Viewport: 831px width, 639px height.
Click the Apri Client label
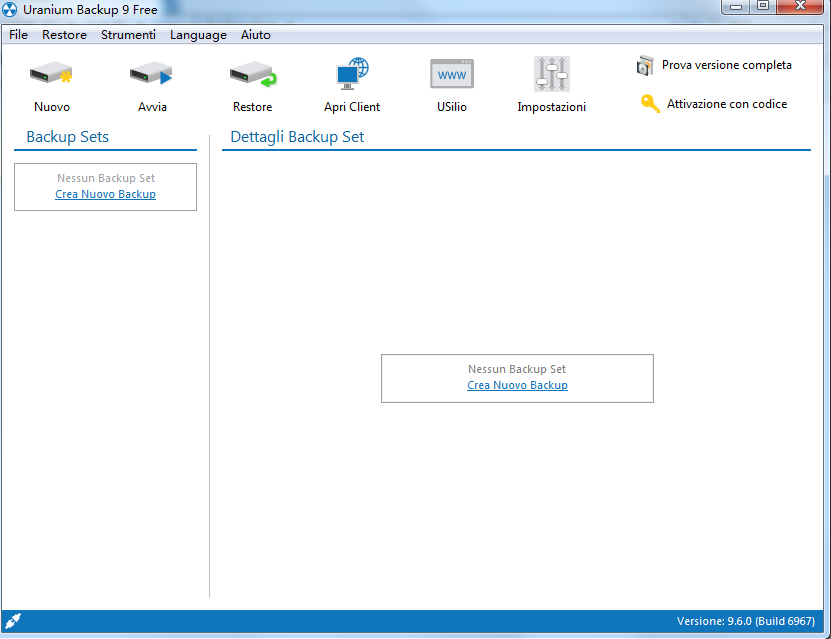pyautogui.click(x=352, y=107)
